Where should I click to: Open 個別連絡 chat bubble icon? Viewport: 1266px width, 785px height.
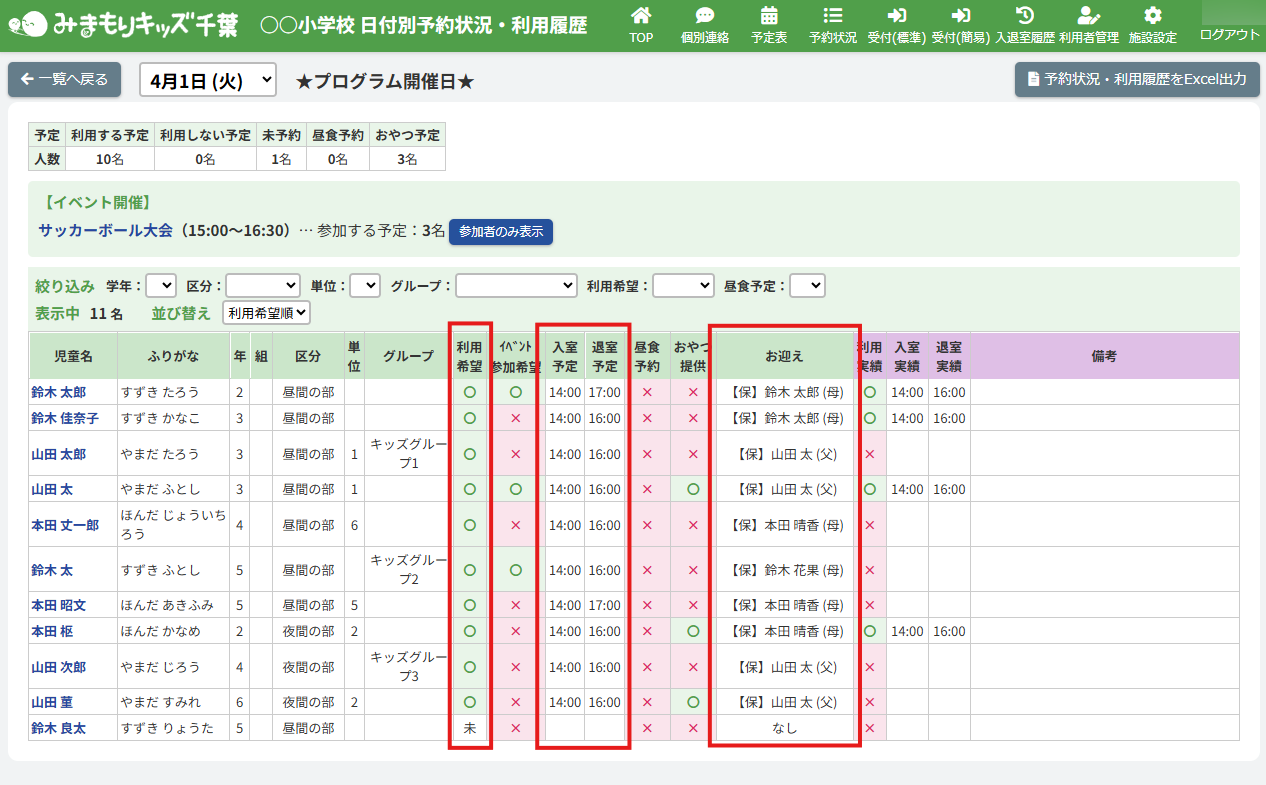[704, 16]
